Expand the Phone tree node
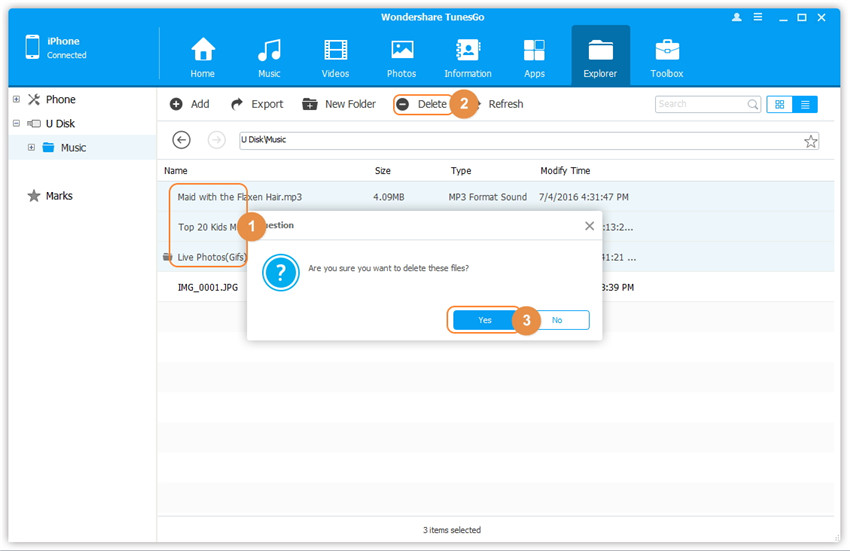This screenshot has height=551, width=850. click(16, 100)
